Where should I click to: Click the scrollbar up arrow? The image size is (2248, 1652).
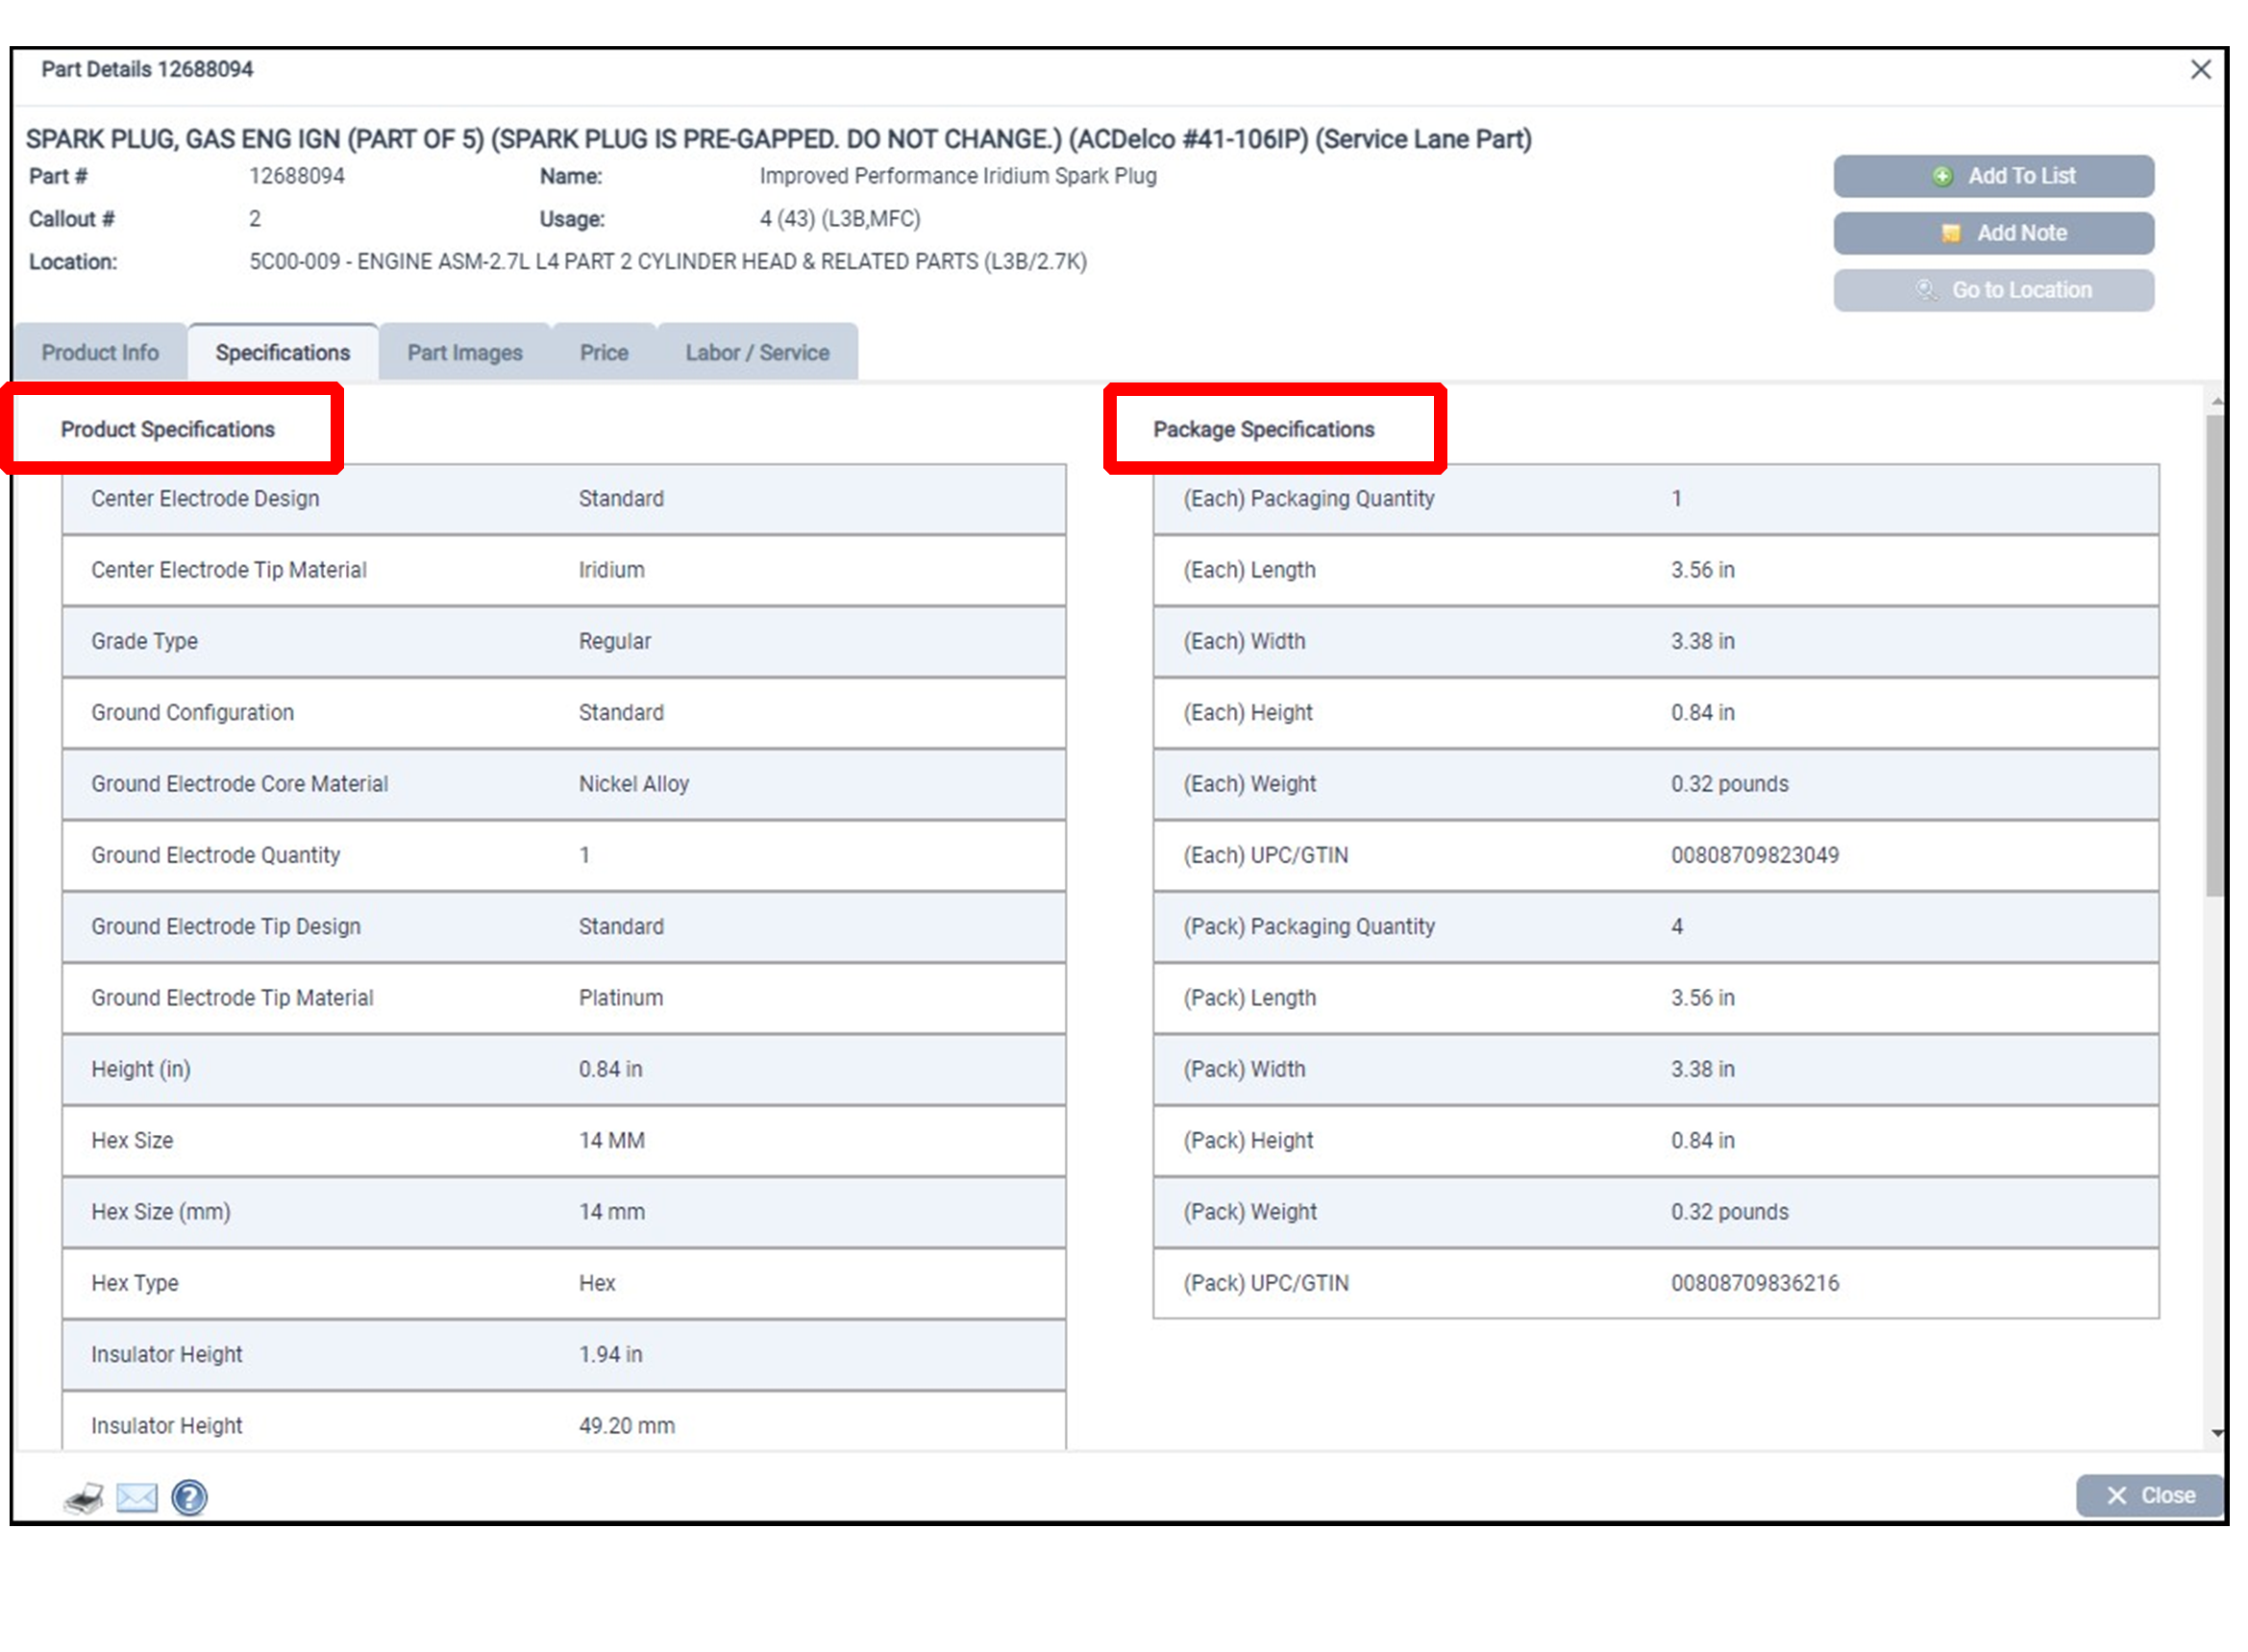[2217, 400]
